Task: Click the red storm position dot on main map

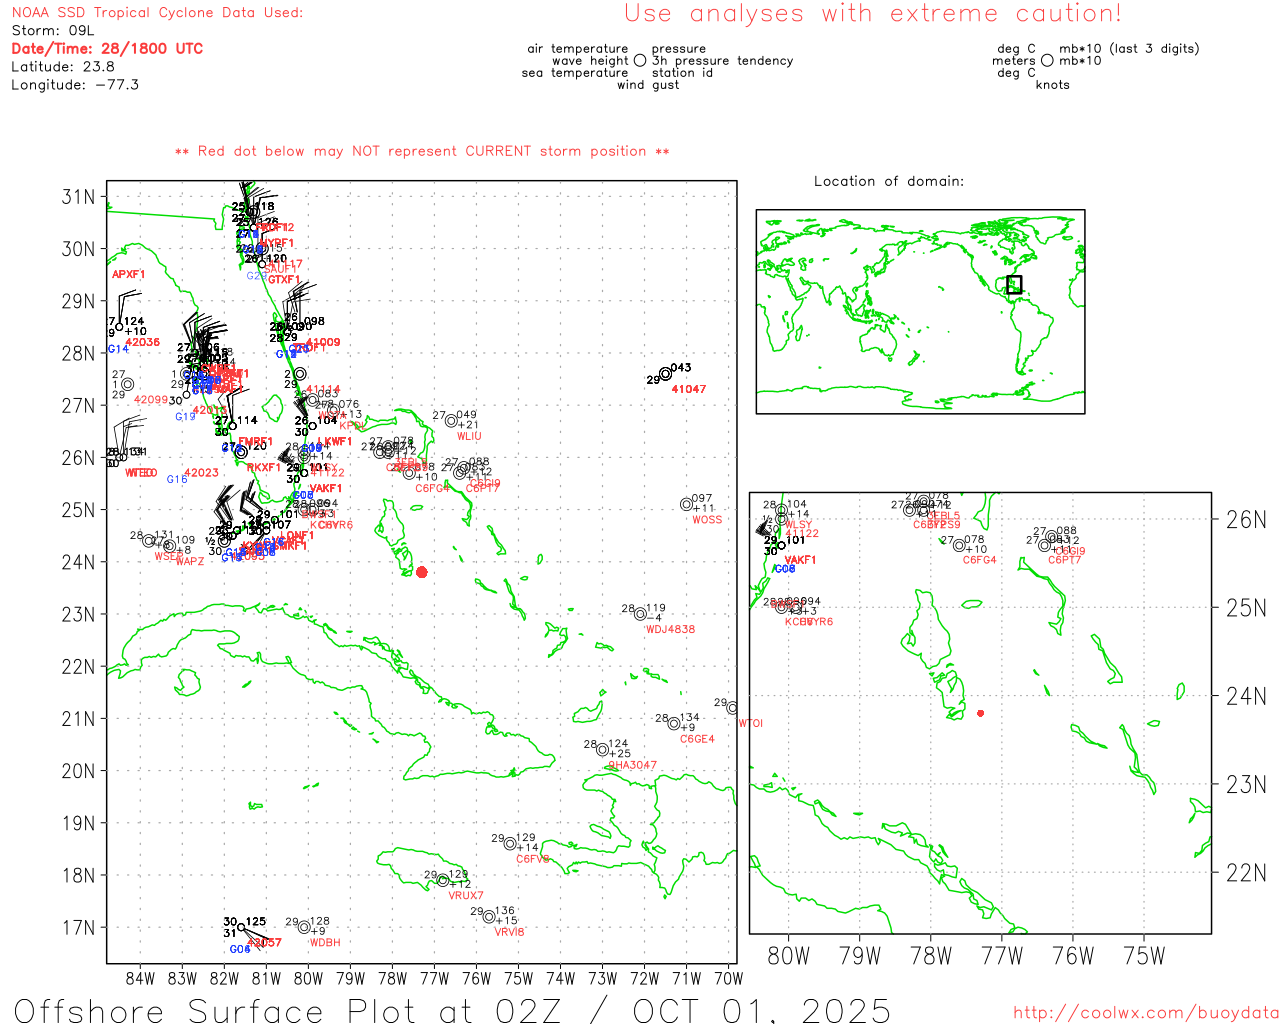Action: [x=422, y=572]
